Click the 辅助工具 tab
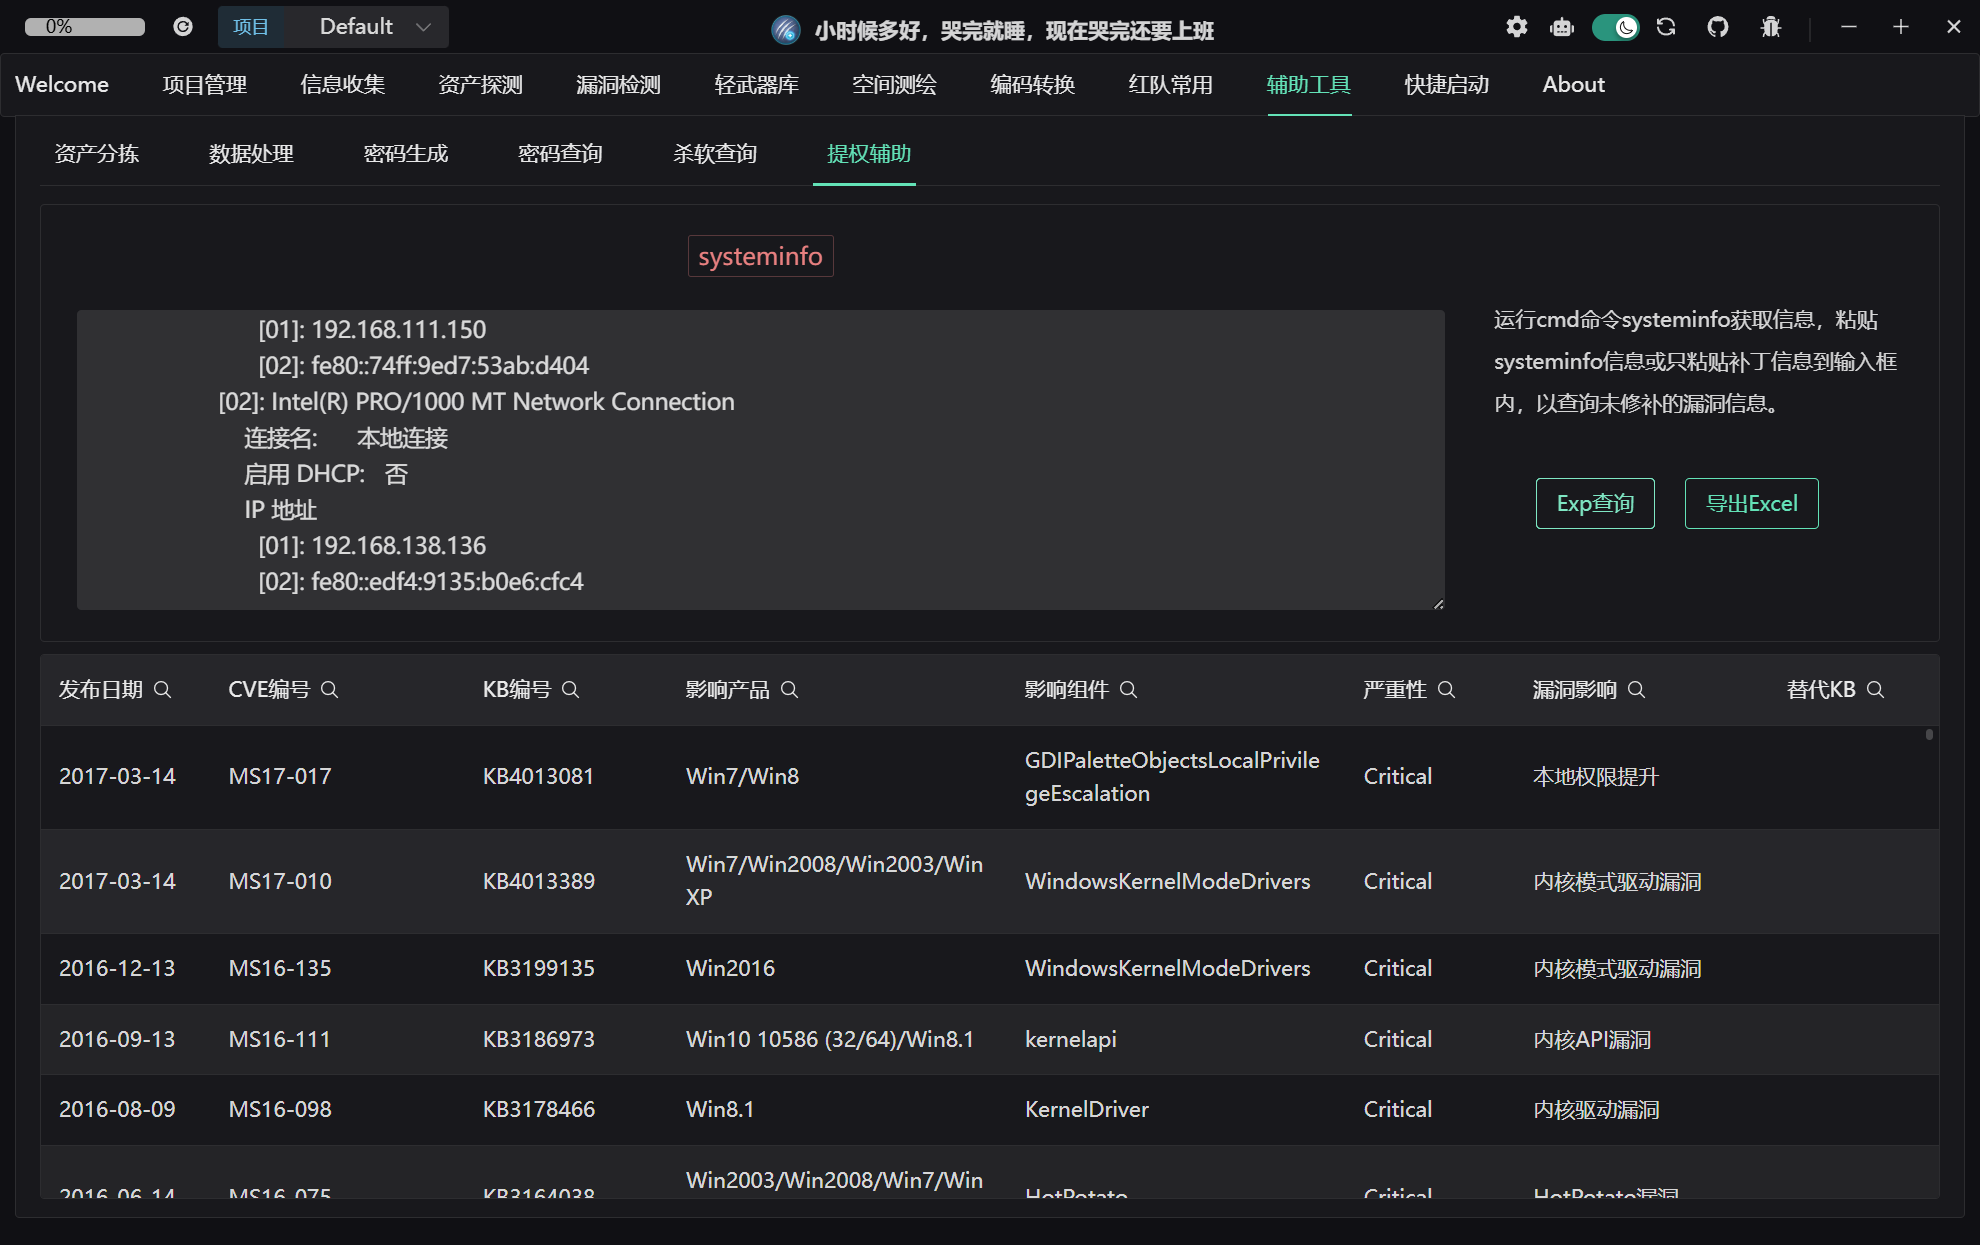 coord(1309,85)
